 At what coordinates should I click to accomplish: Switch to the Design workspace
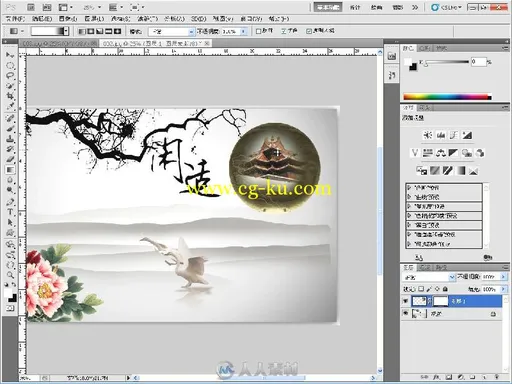coord(354,7)
